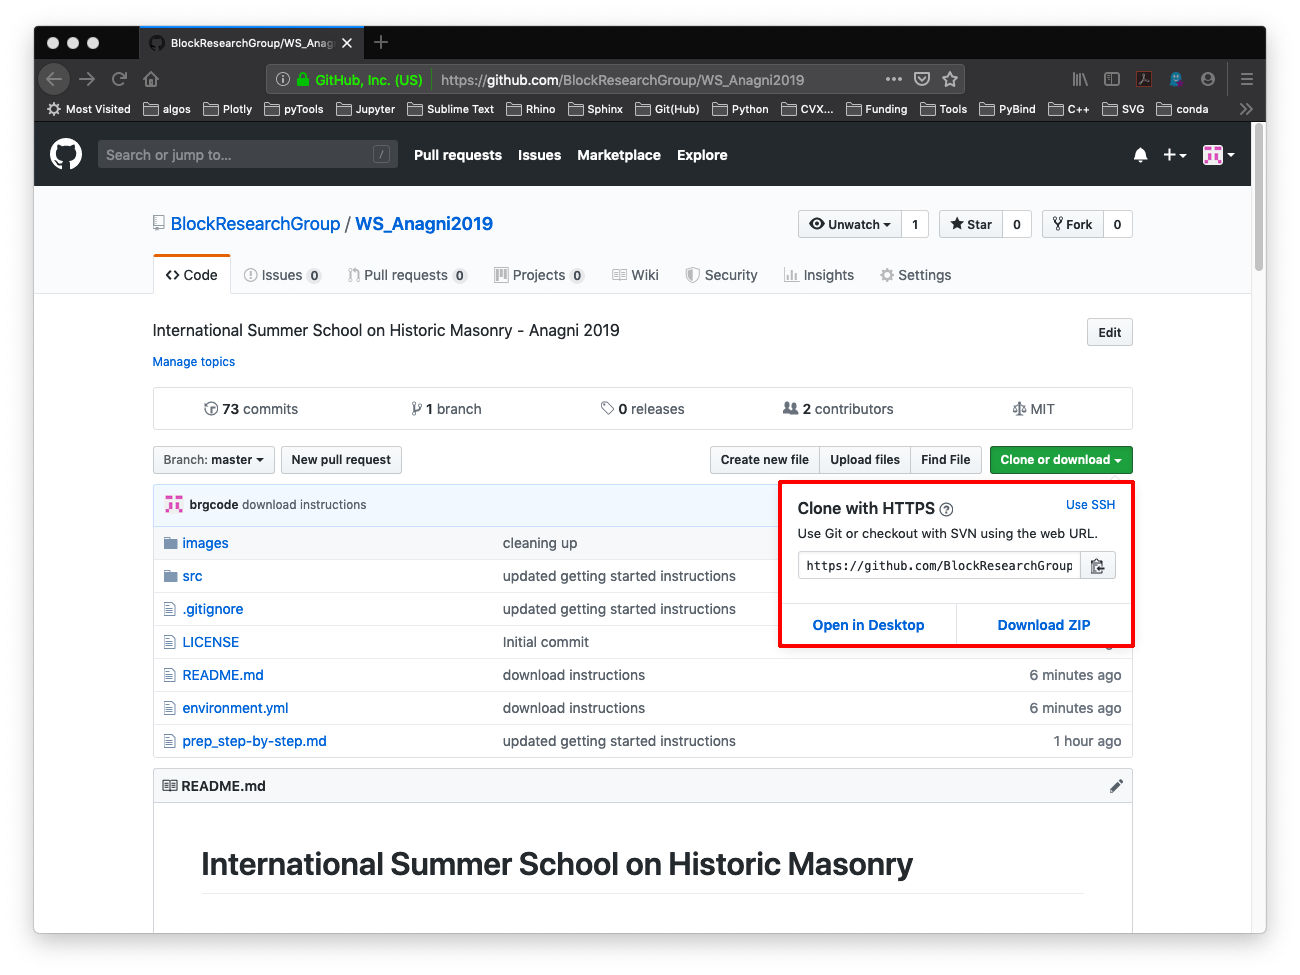This screenshot has height=975, width=1300.
Task: Go back with the browser back arrow
Action: pos(54,79)
